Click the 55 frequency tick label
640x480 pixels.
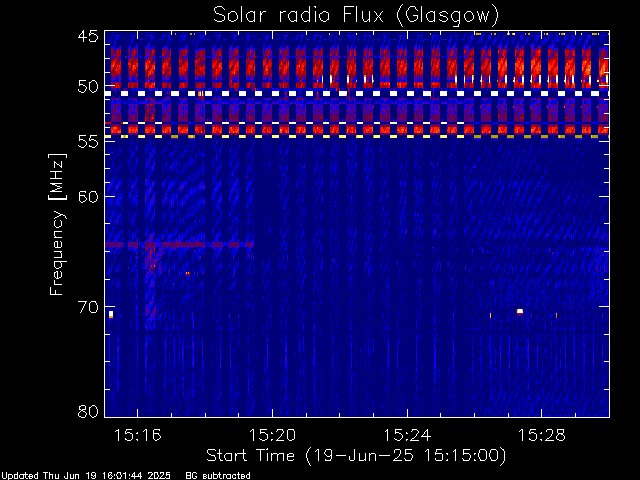point(88,141)
